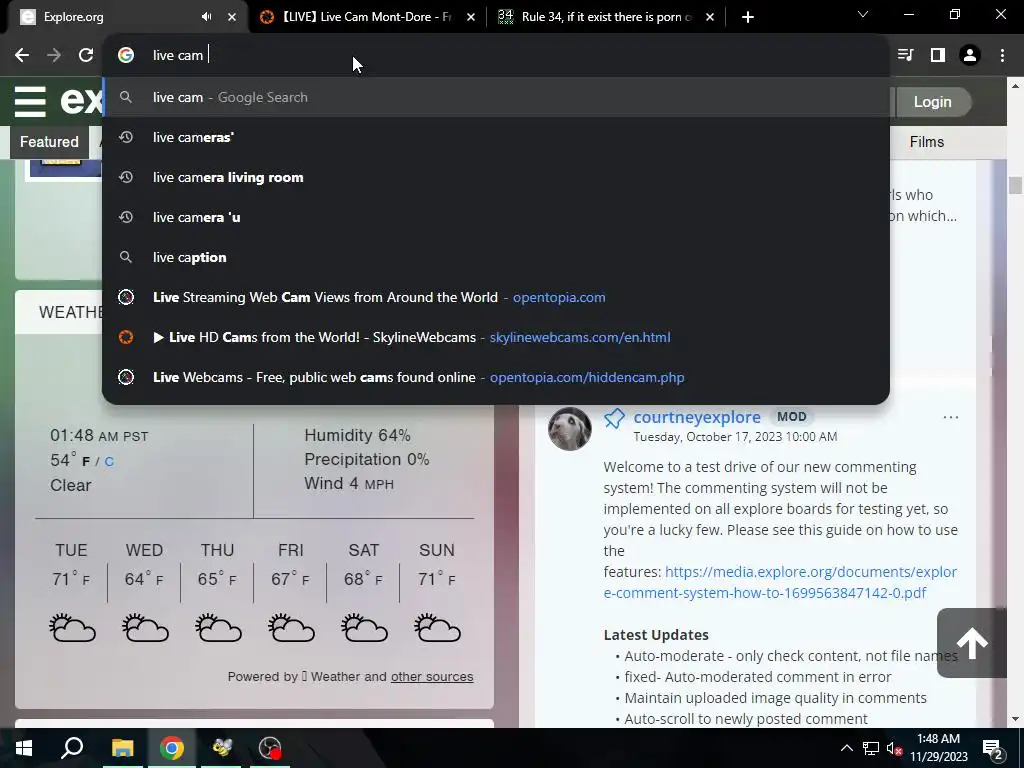Click the pinned comment pin icon
Image resolution: width=1024 pixels, height=768 pixels.
coord(614,418)
